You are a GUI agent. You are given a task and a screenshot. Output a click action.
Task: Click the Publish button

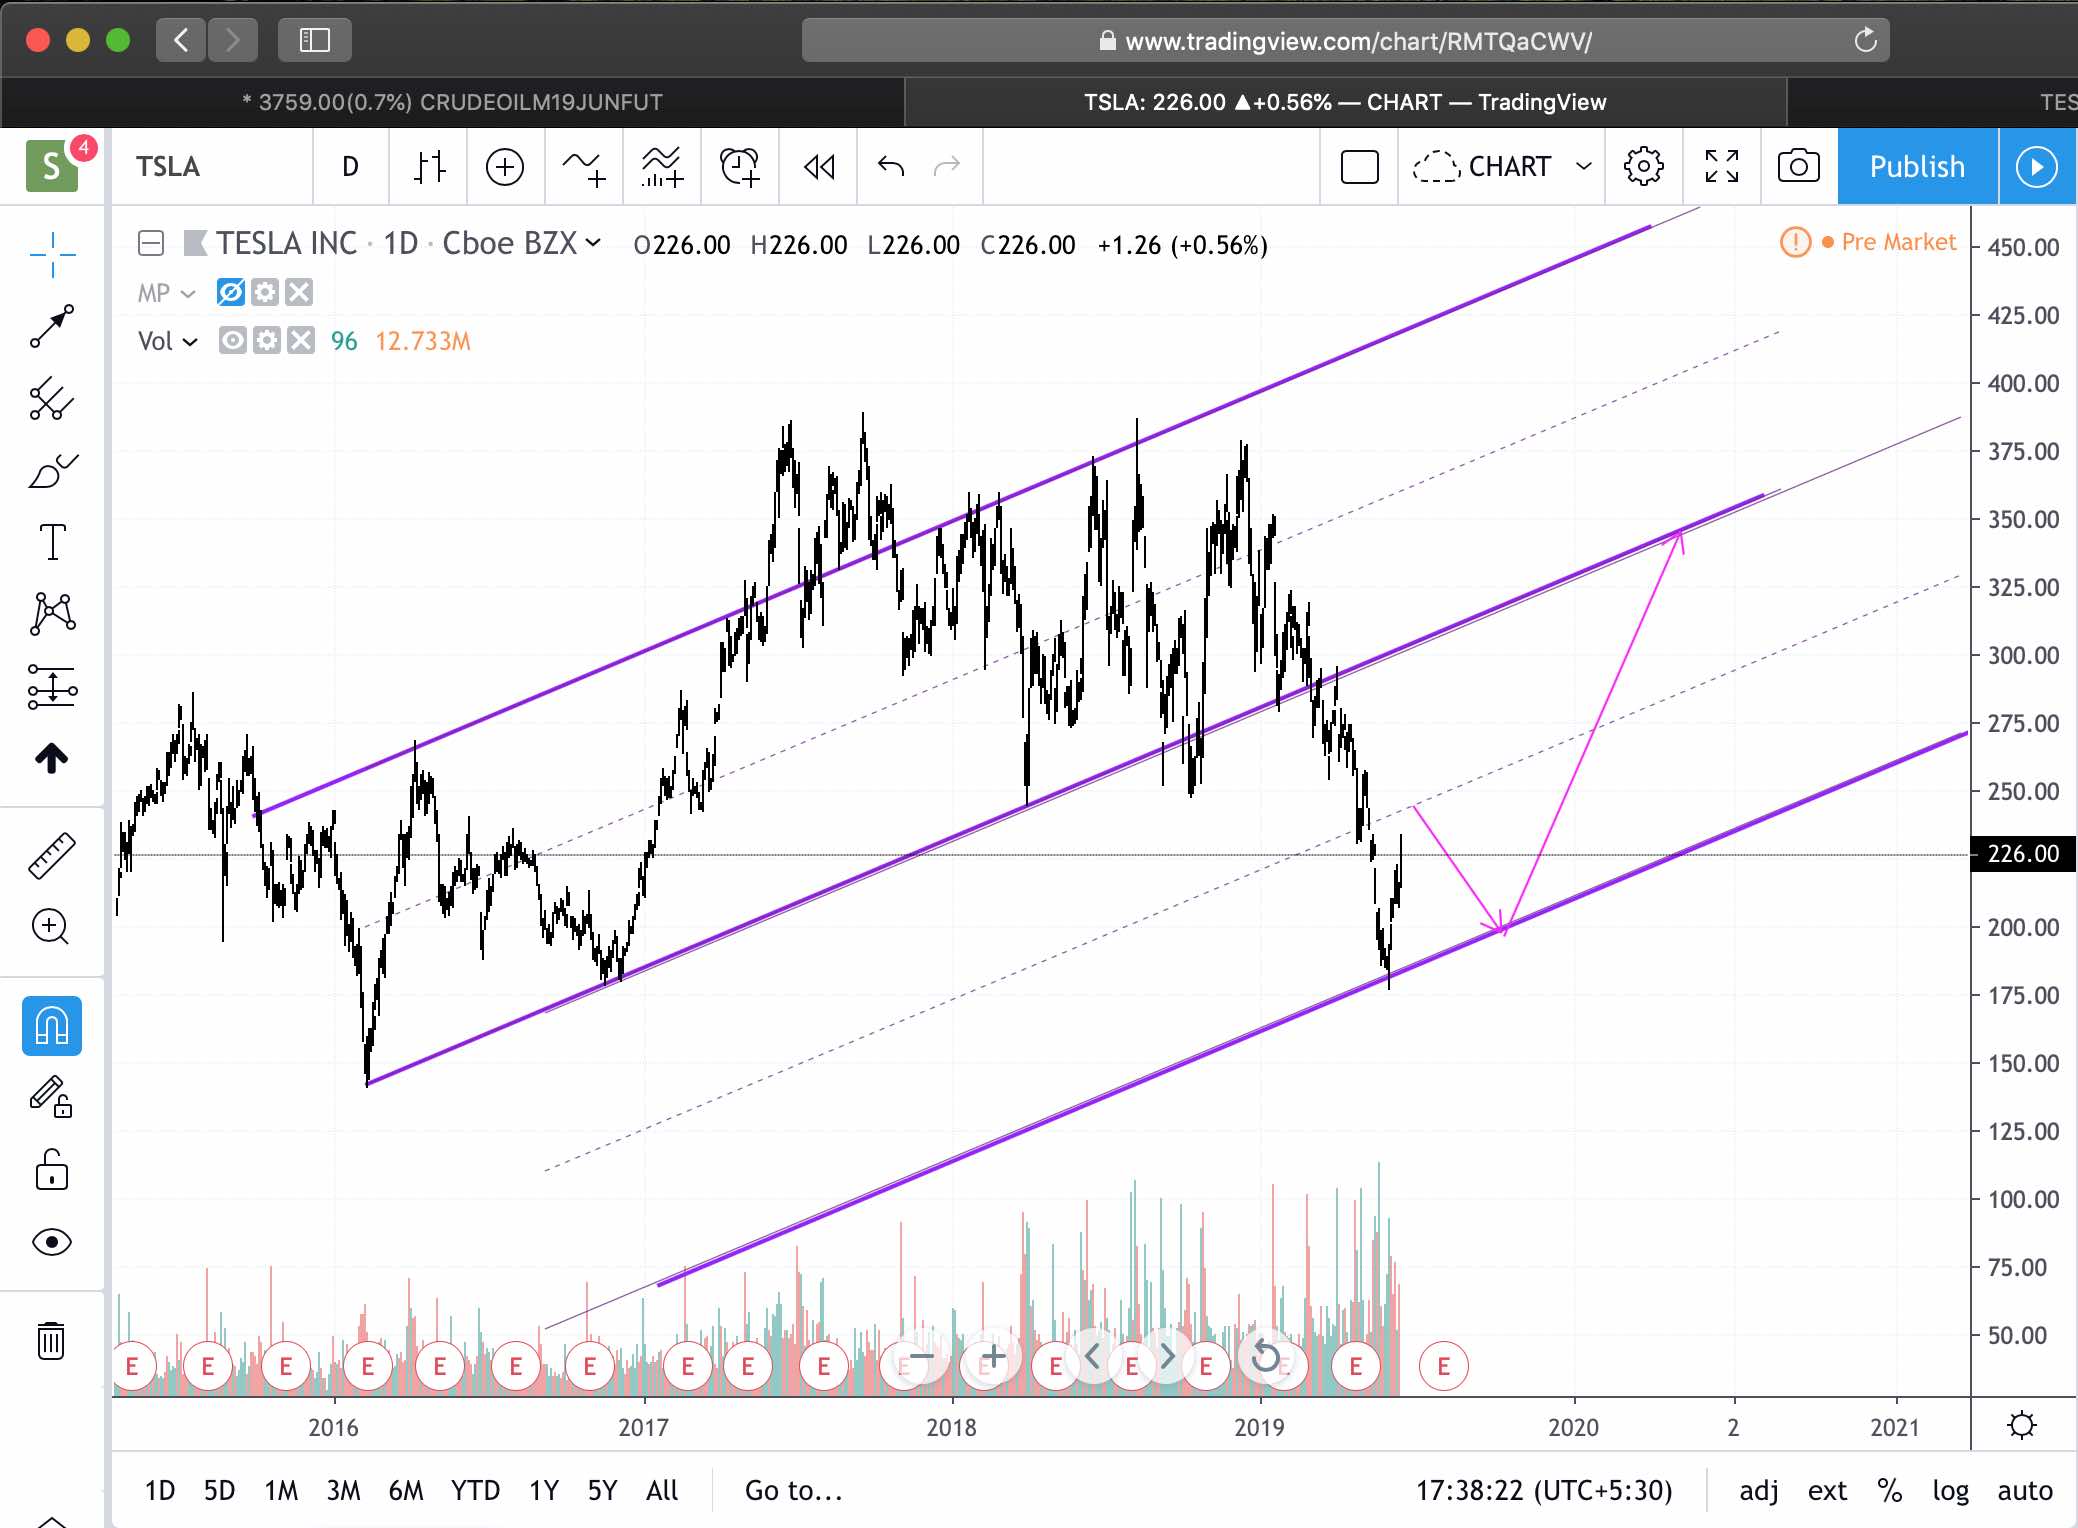tap(1915, 166)
